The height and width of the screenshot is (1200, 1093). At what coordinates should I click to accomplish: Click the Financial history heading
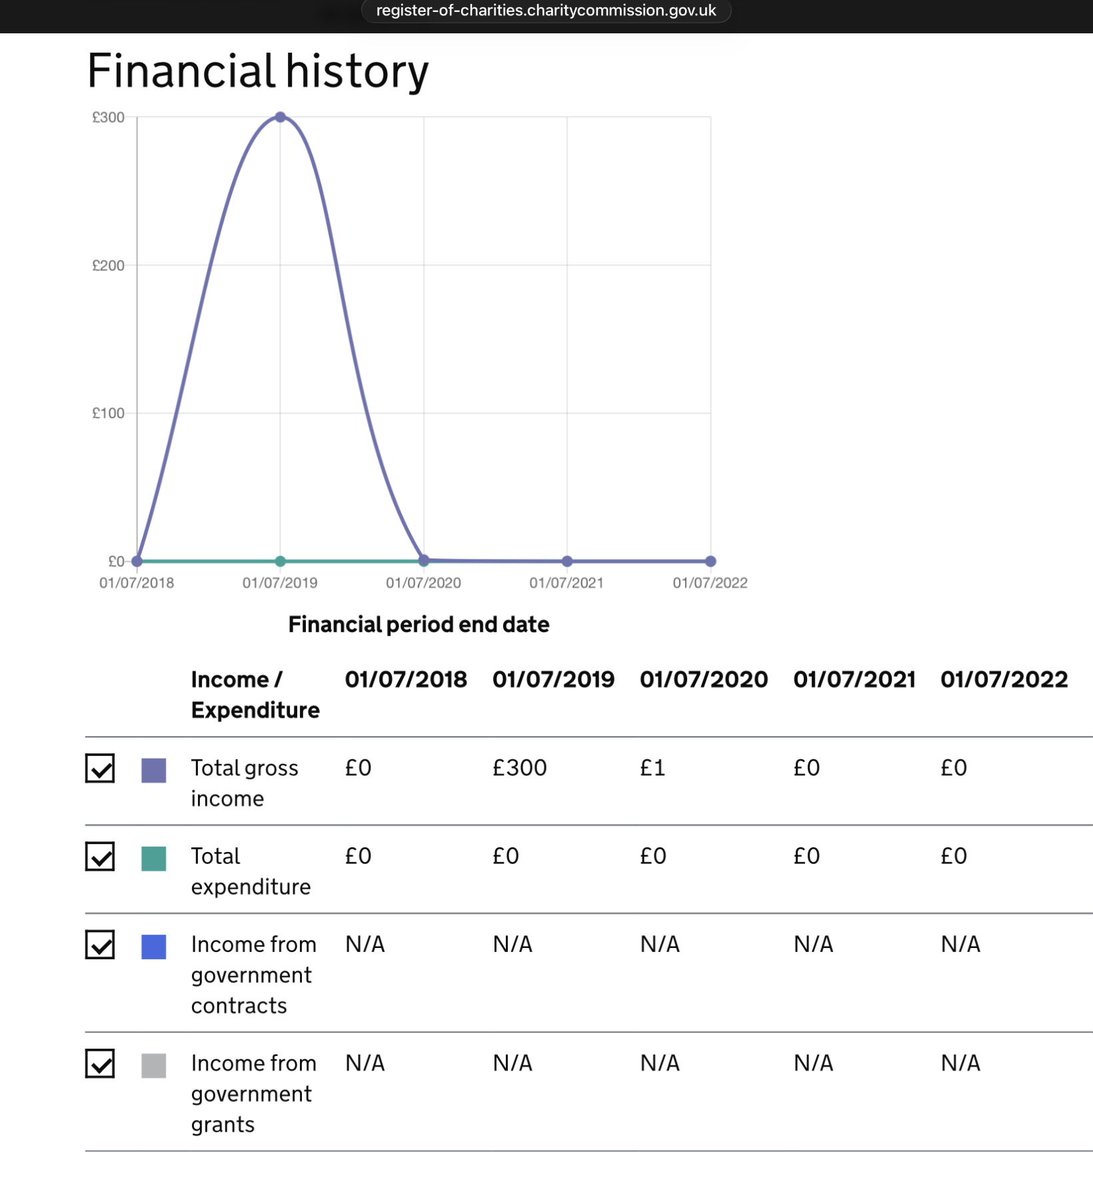coord(258,71)
